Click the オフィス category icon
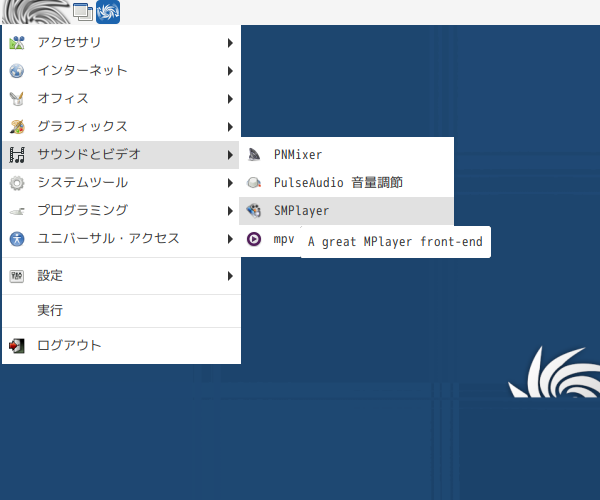The width and height of the screenshot is (600, 500). [x=17, y=99]
